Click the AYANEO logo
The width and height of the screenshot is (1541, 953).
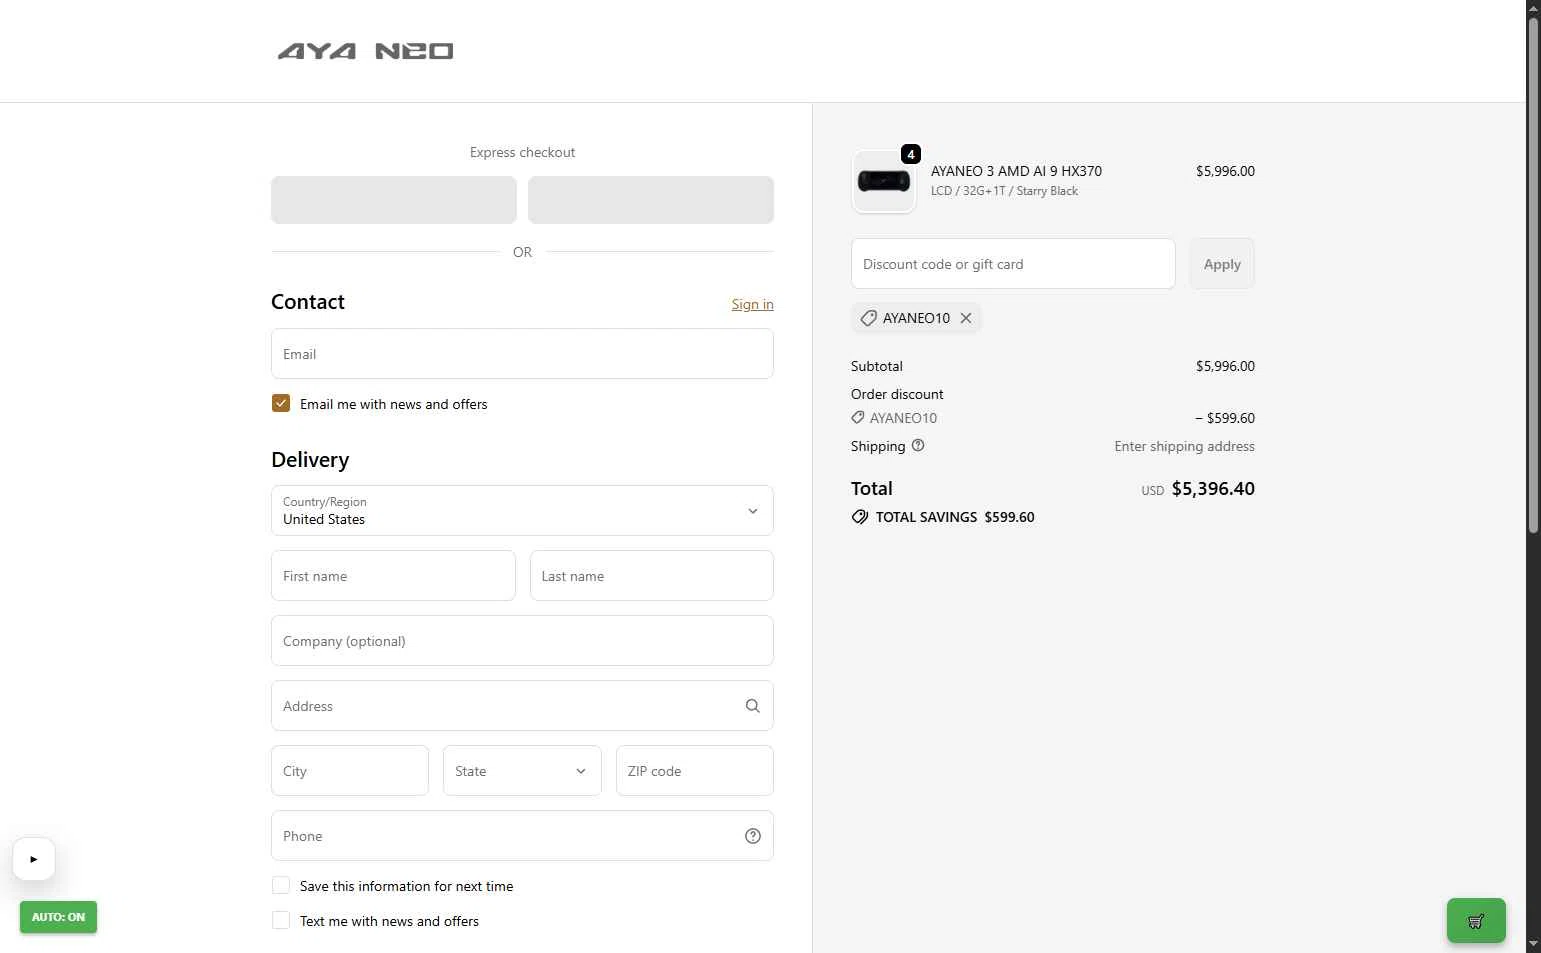tap(365, 51)
